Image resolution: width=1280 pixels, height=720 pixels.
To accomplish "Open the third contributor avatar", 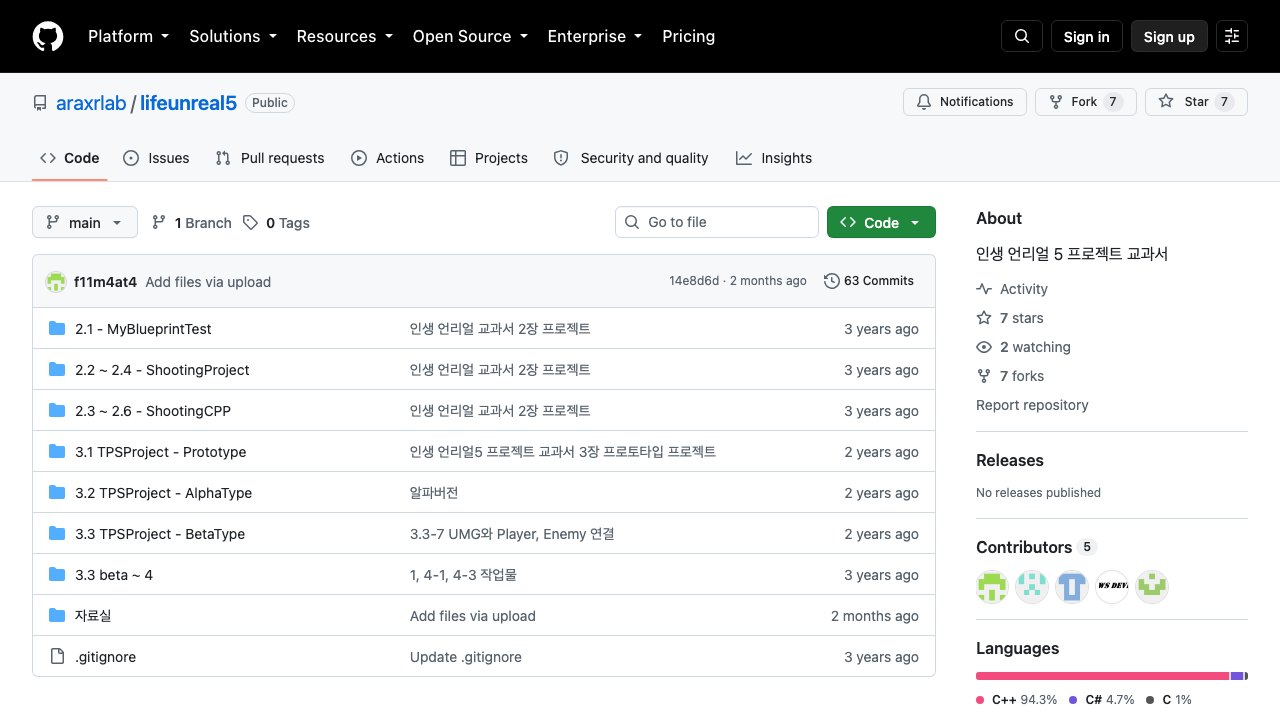I will (x=1072, y=587).
